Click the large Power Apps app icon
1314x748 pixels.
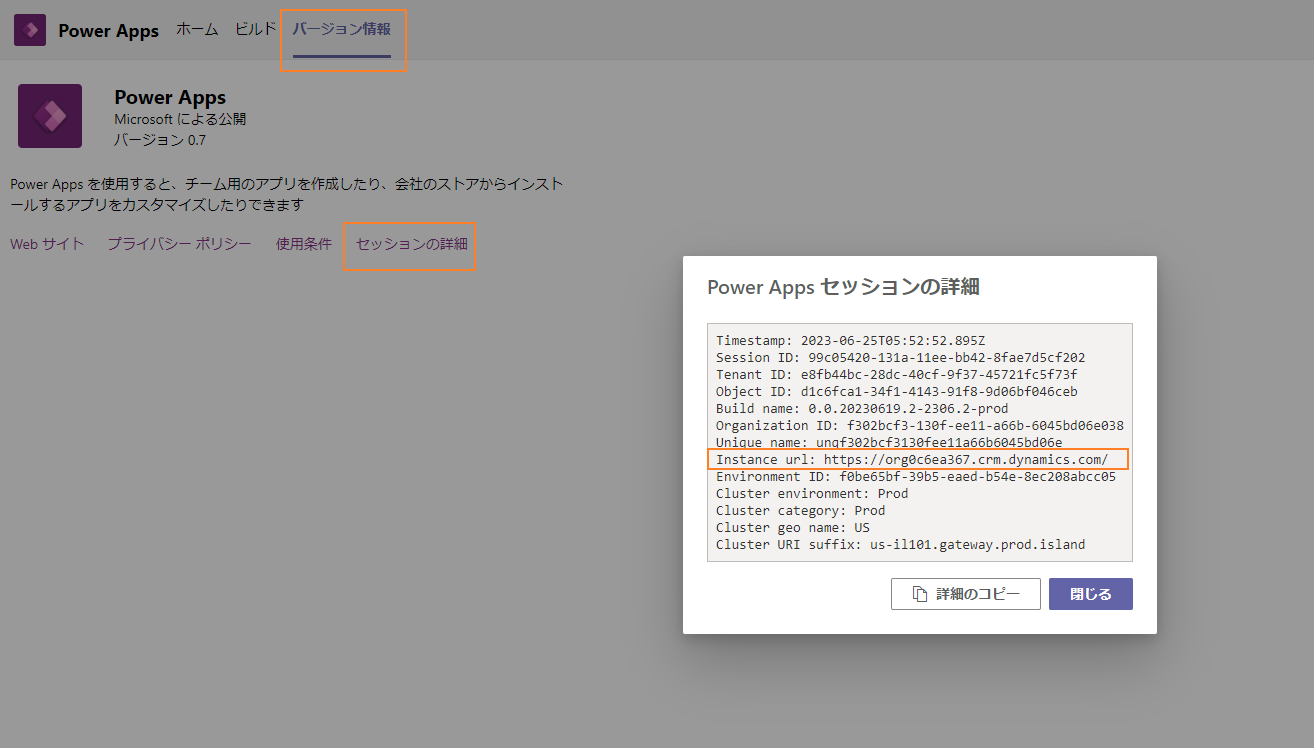coord(50,116)
